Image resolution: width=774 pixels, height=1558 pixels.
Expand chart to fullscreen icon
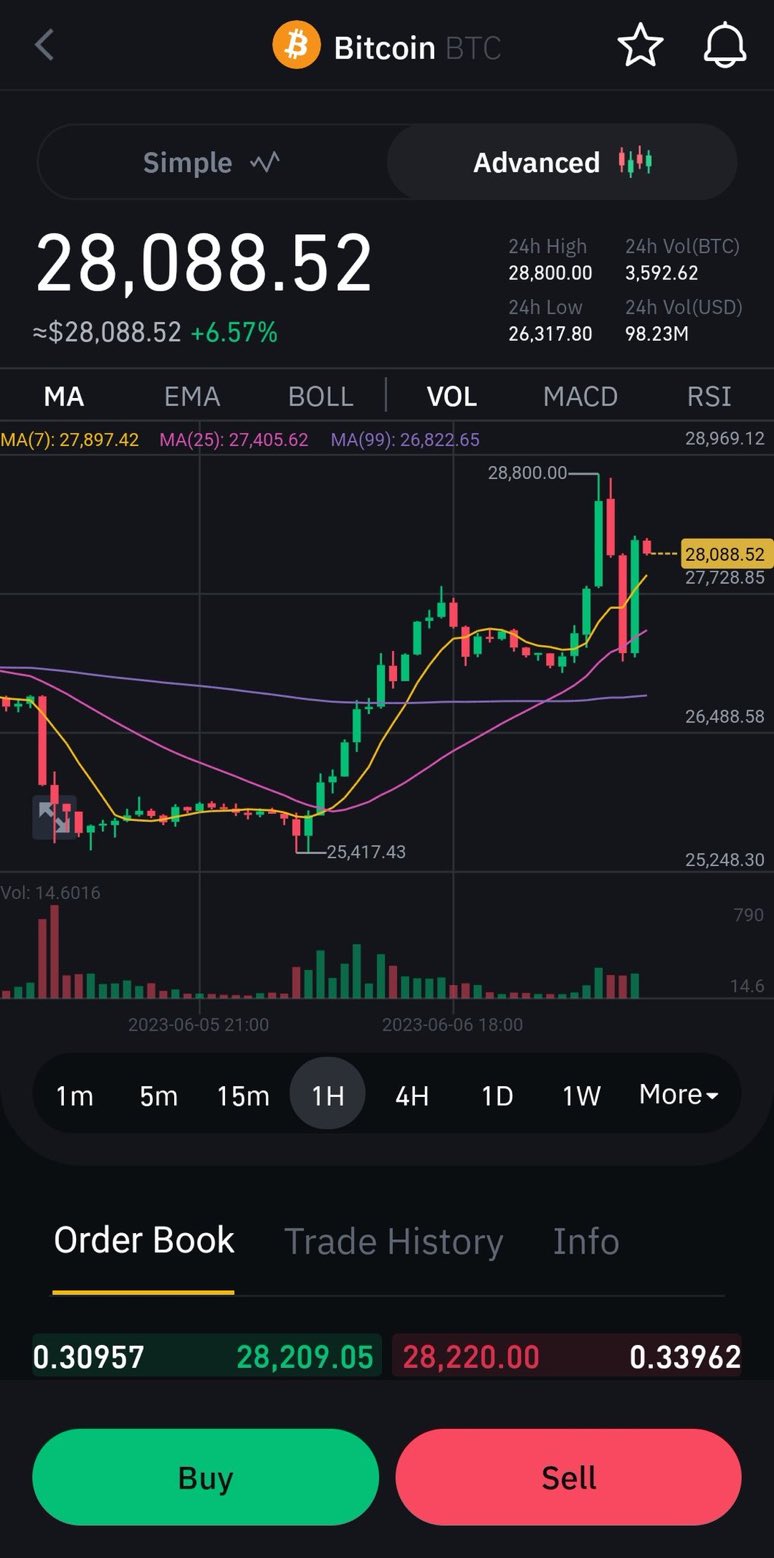tap(54, 817)
